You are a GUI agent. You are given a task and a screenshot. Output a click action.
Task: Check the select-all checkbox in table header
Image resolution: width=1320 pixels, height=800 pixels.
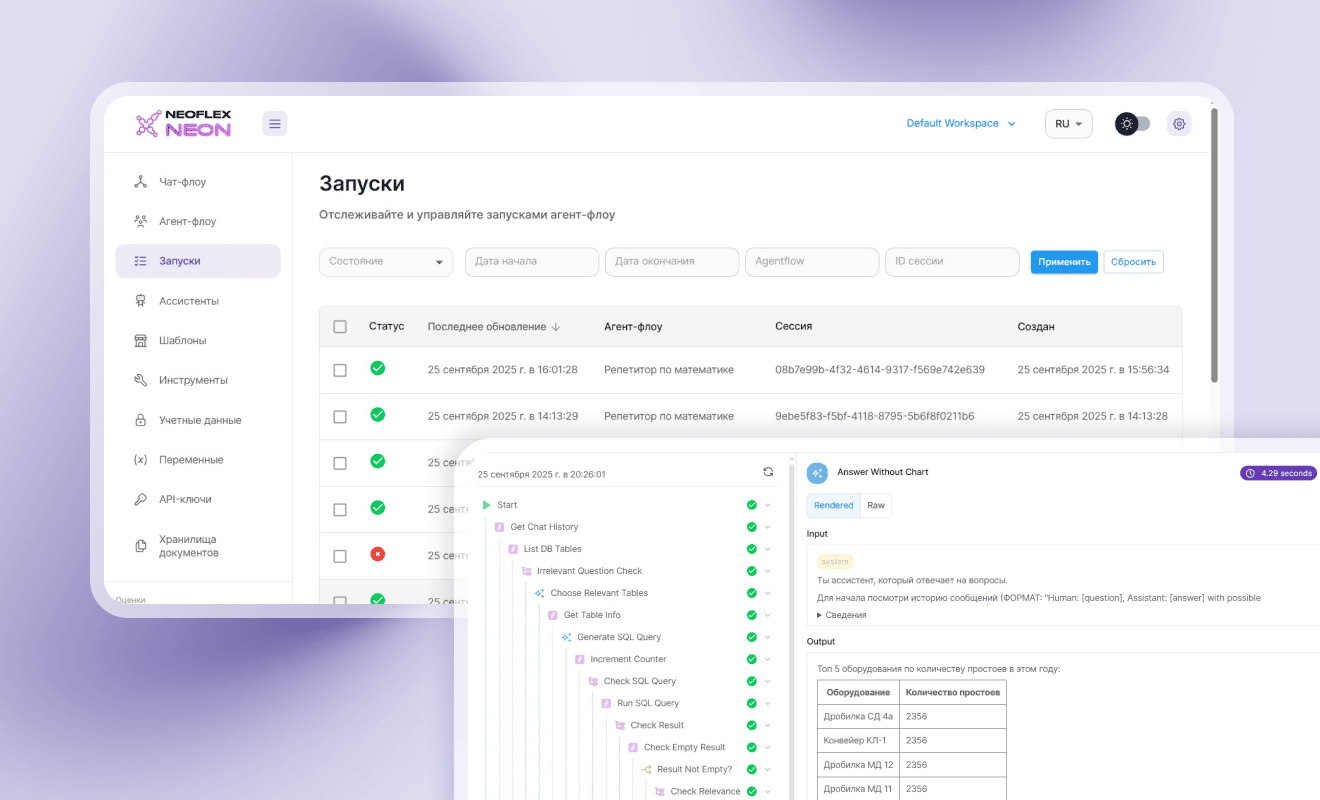pyautogui.click(x=340, y=327)
